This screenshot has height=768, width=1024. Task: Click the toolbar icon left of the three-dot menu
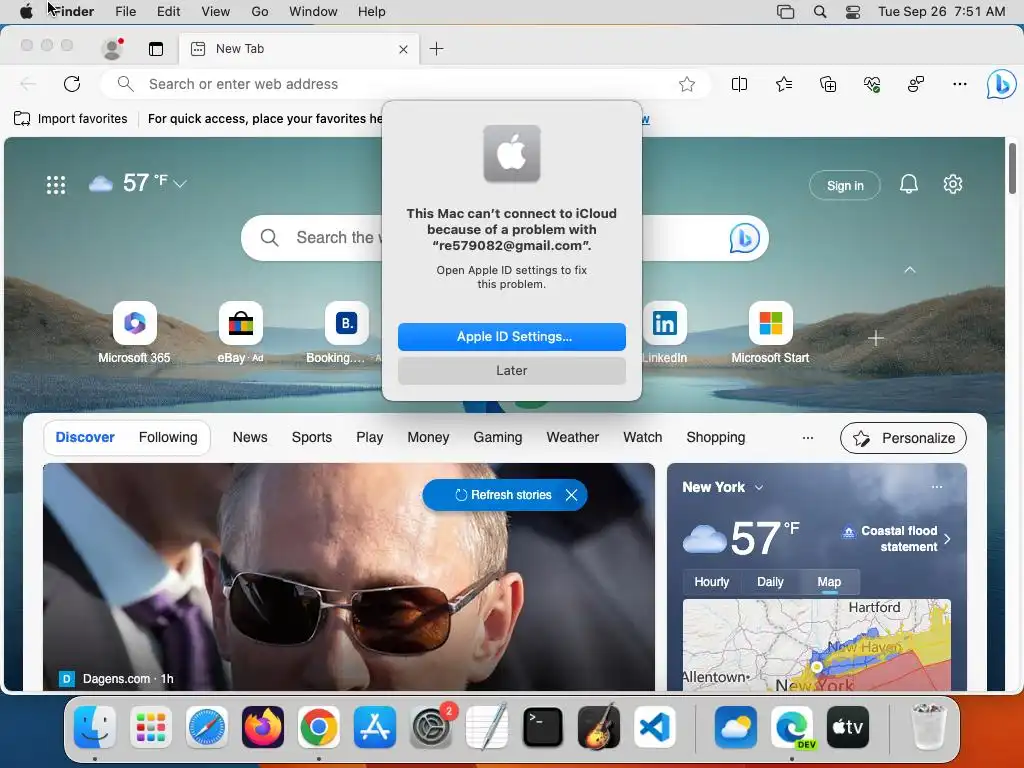pos(916,84)
